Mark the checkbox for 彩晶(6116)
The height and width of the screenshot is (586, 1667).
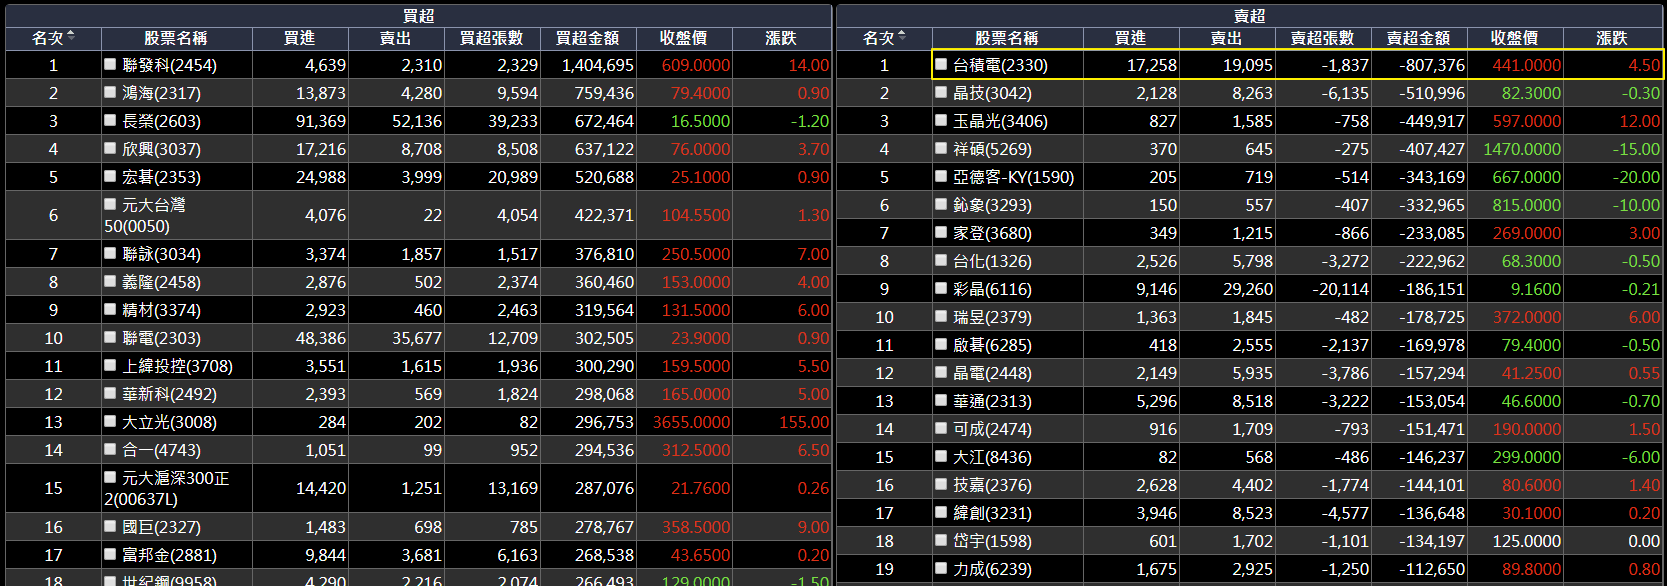941,288
